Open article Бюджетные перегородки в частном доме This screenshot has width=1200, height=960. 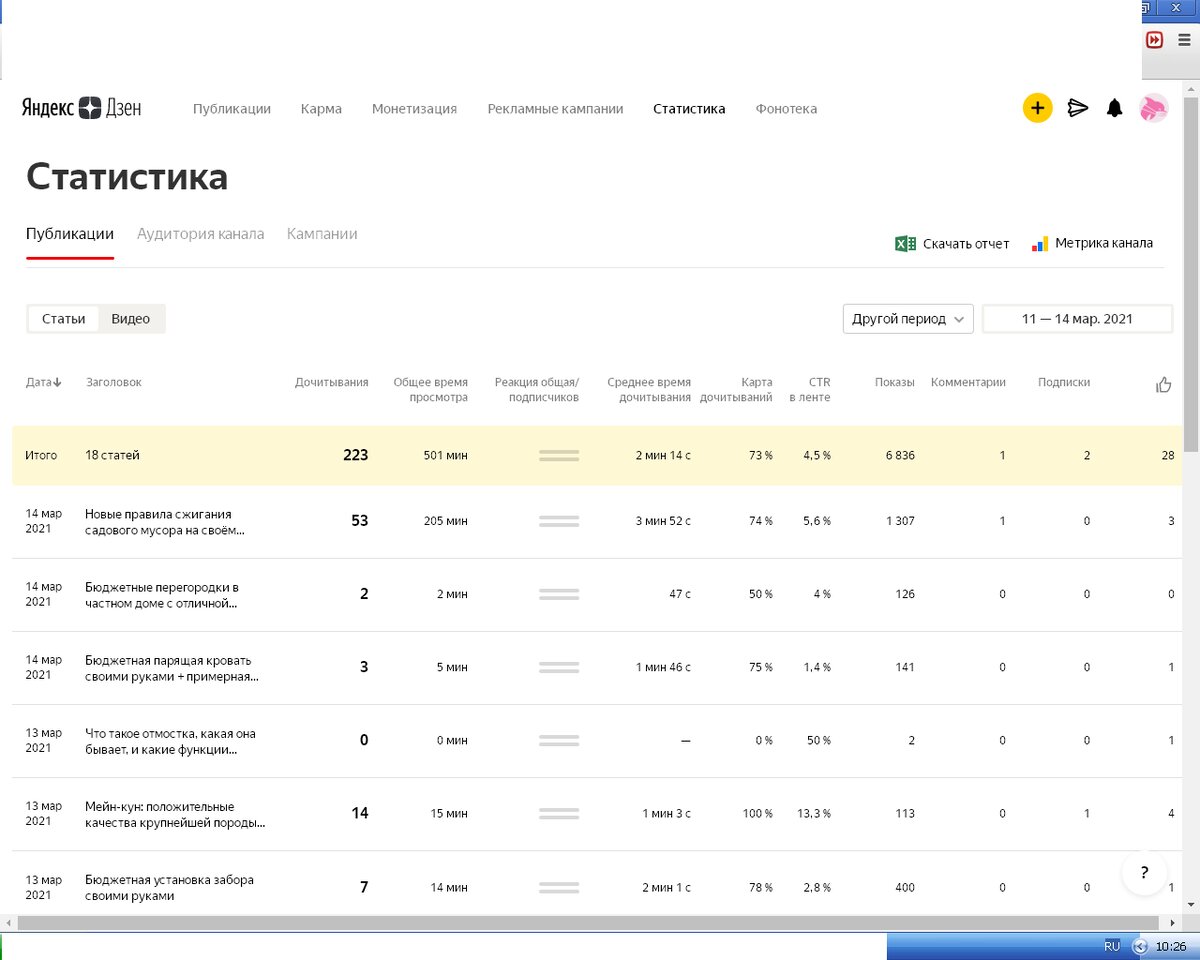point(162,594)
